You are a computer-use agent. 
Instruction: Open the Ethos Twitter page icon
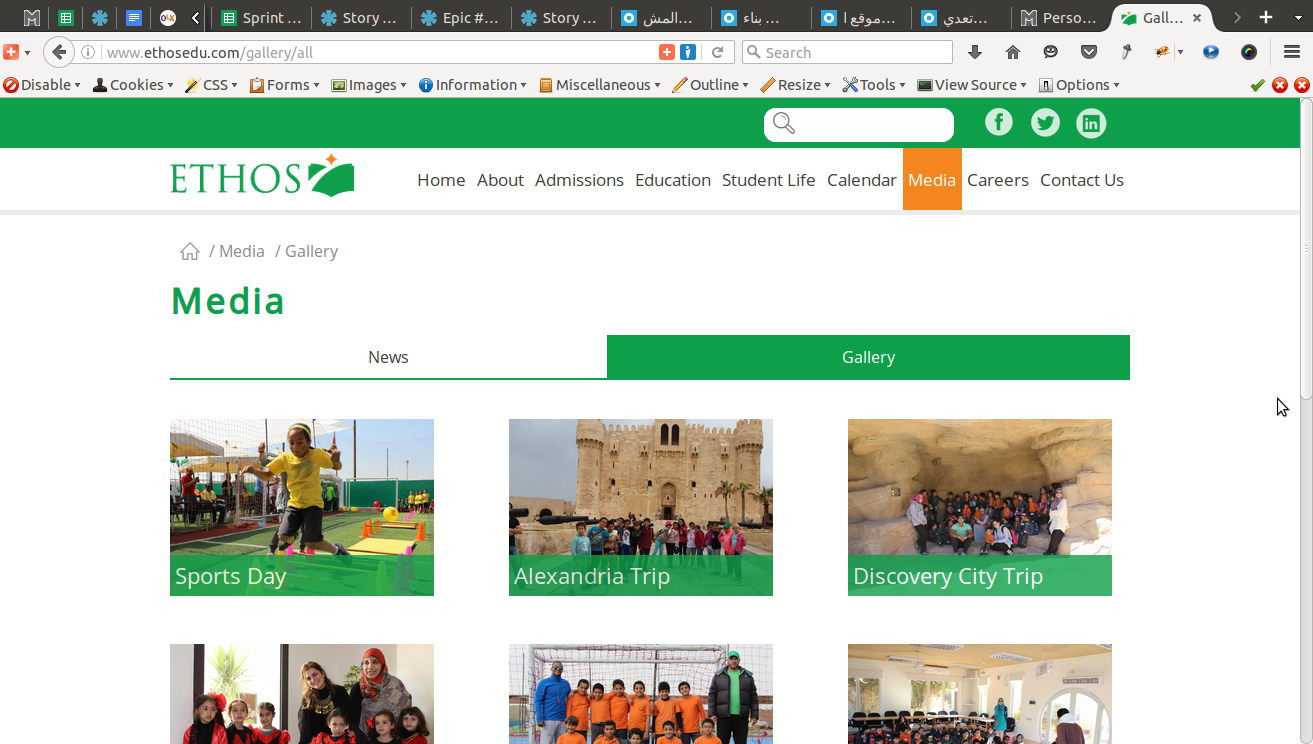click(x=1045, y=123)
